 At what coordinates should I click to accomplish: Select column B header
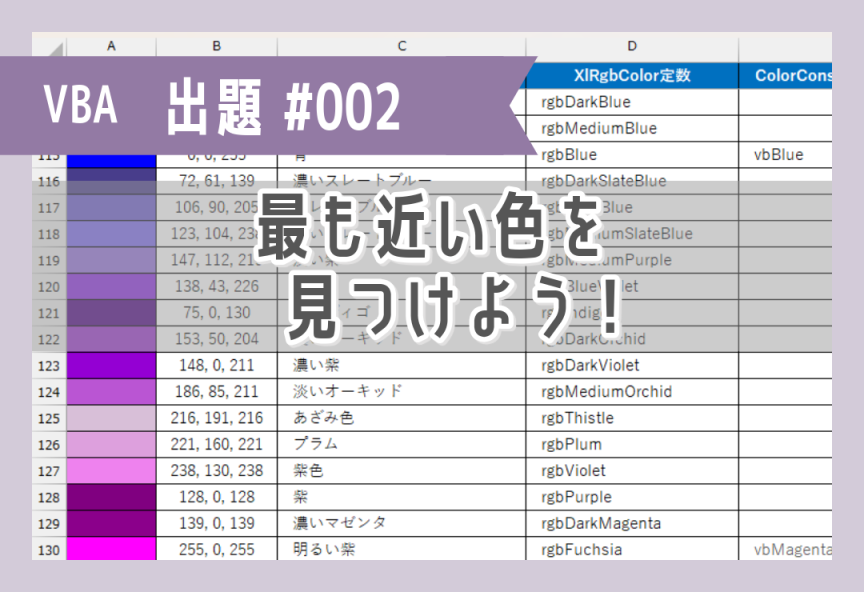point(217,46)
